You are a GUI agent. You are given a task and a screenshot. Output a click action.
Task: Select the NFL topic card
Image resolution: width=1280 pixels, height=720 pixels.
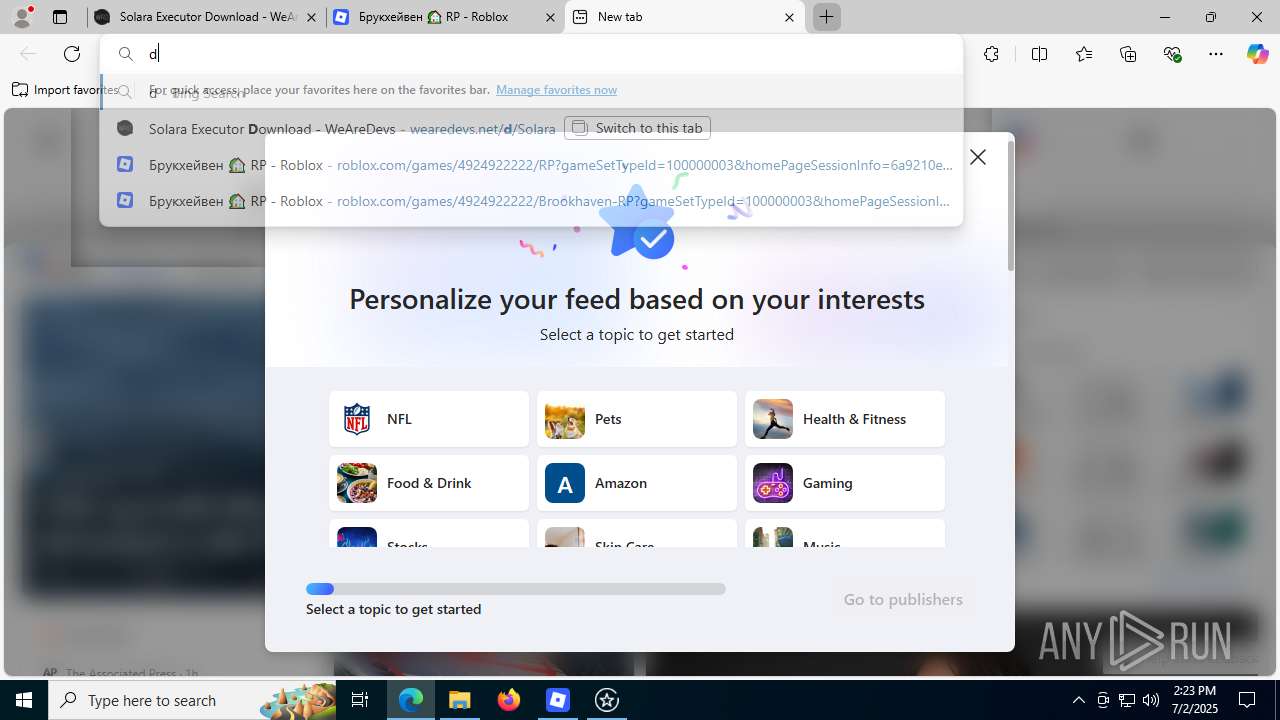point(429,419)
